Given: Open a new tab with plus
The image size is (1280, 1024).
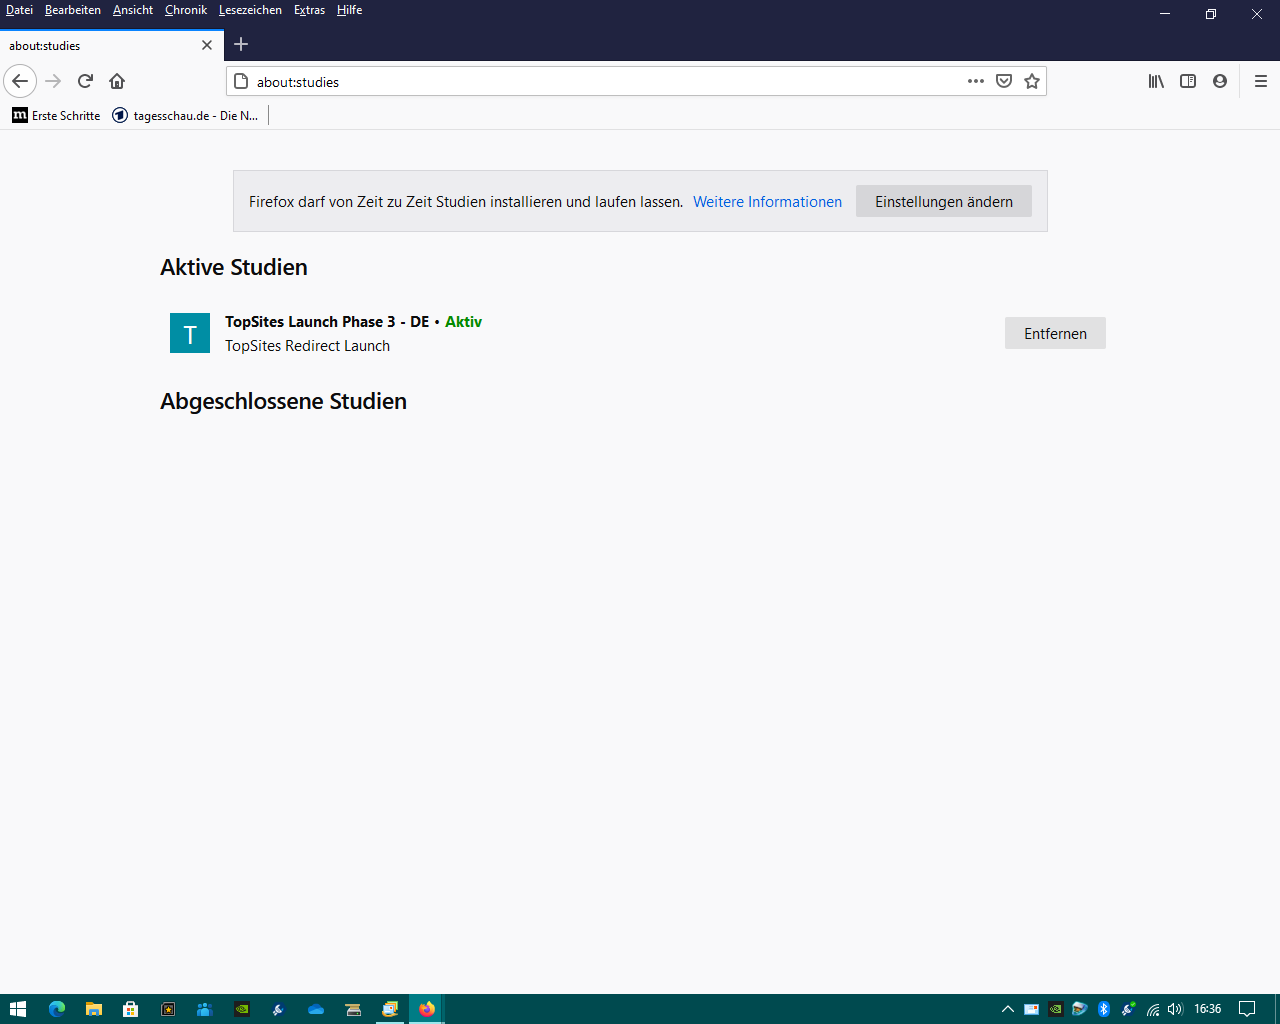Looking at the screenshot, I should [241, 44].
